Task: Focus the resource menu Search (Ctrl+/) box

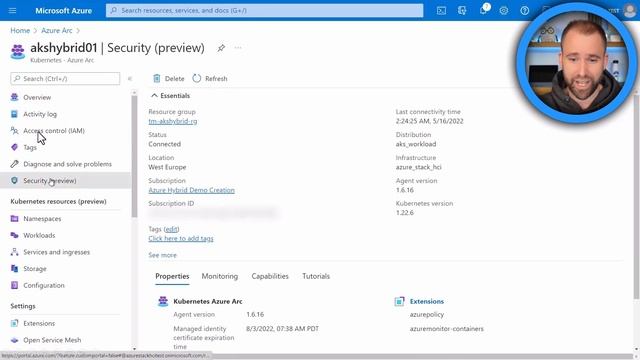Action: [65, 78]
